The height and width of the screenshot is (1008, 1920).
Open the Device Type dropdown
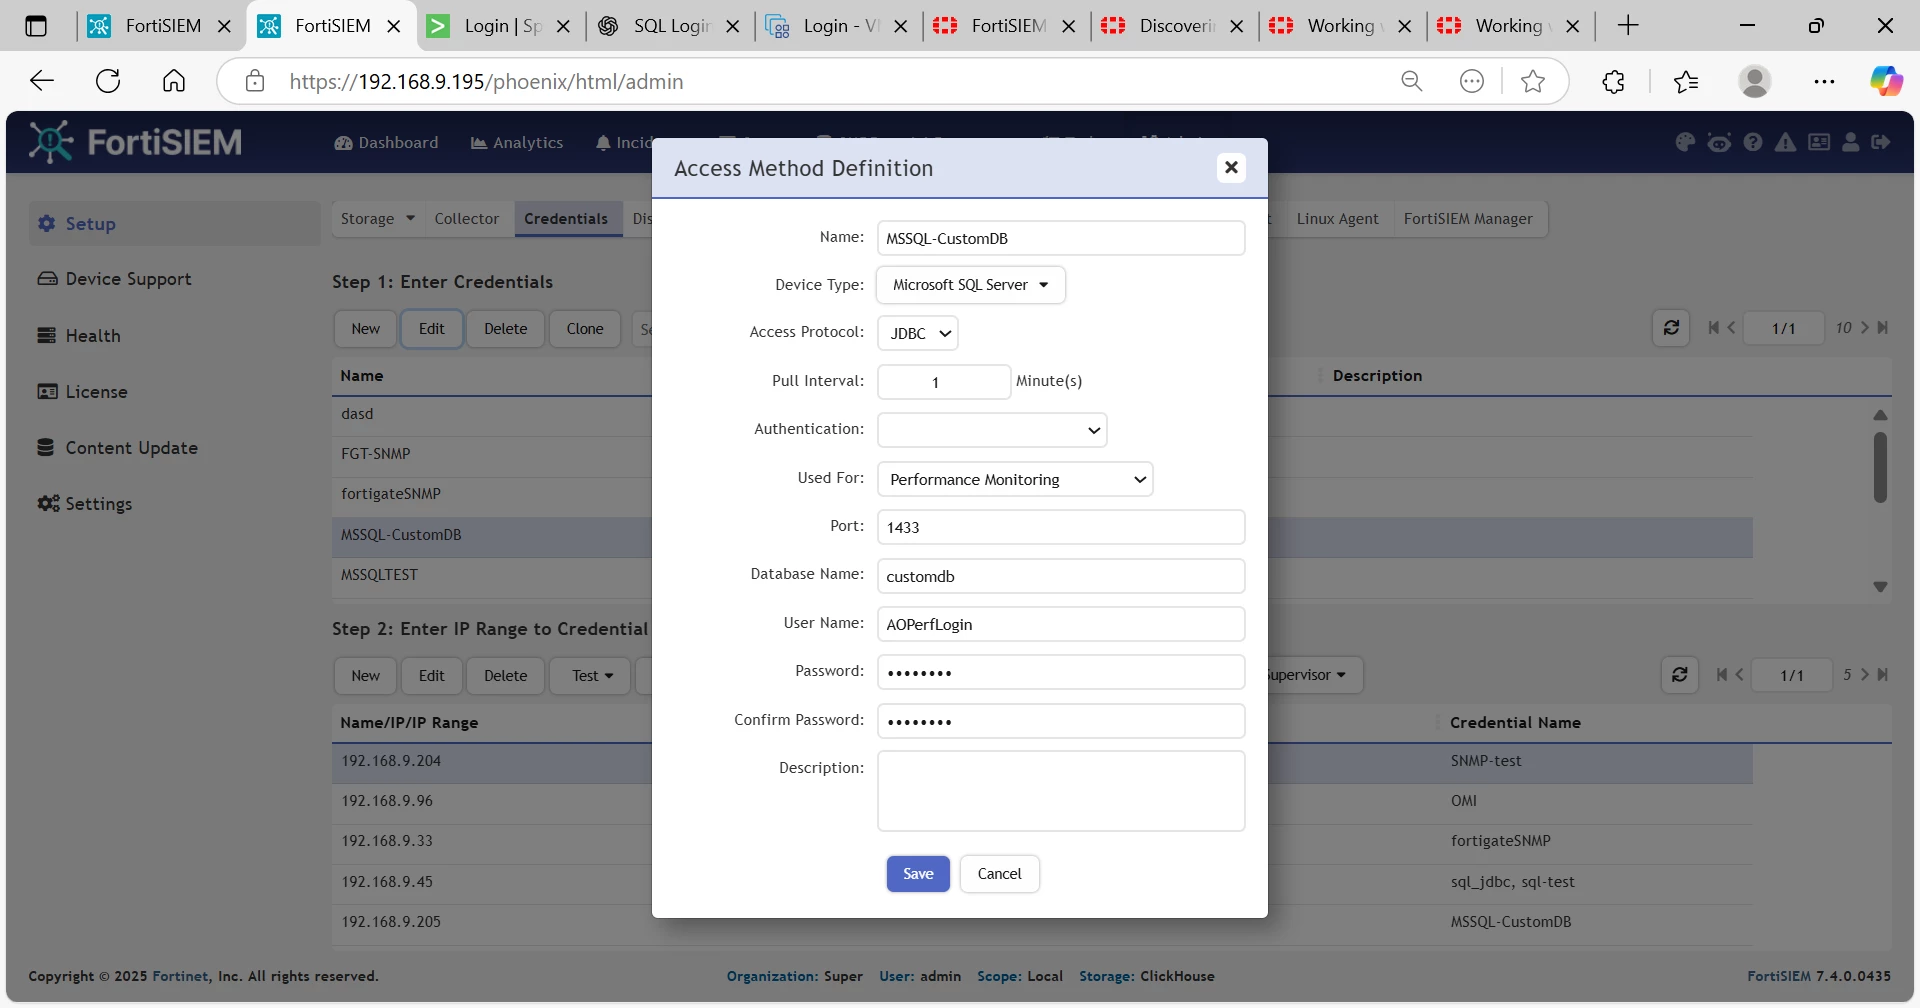click(x=971, y=285)
